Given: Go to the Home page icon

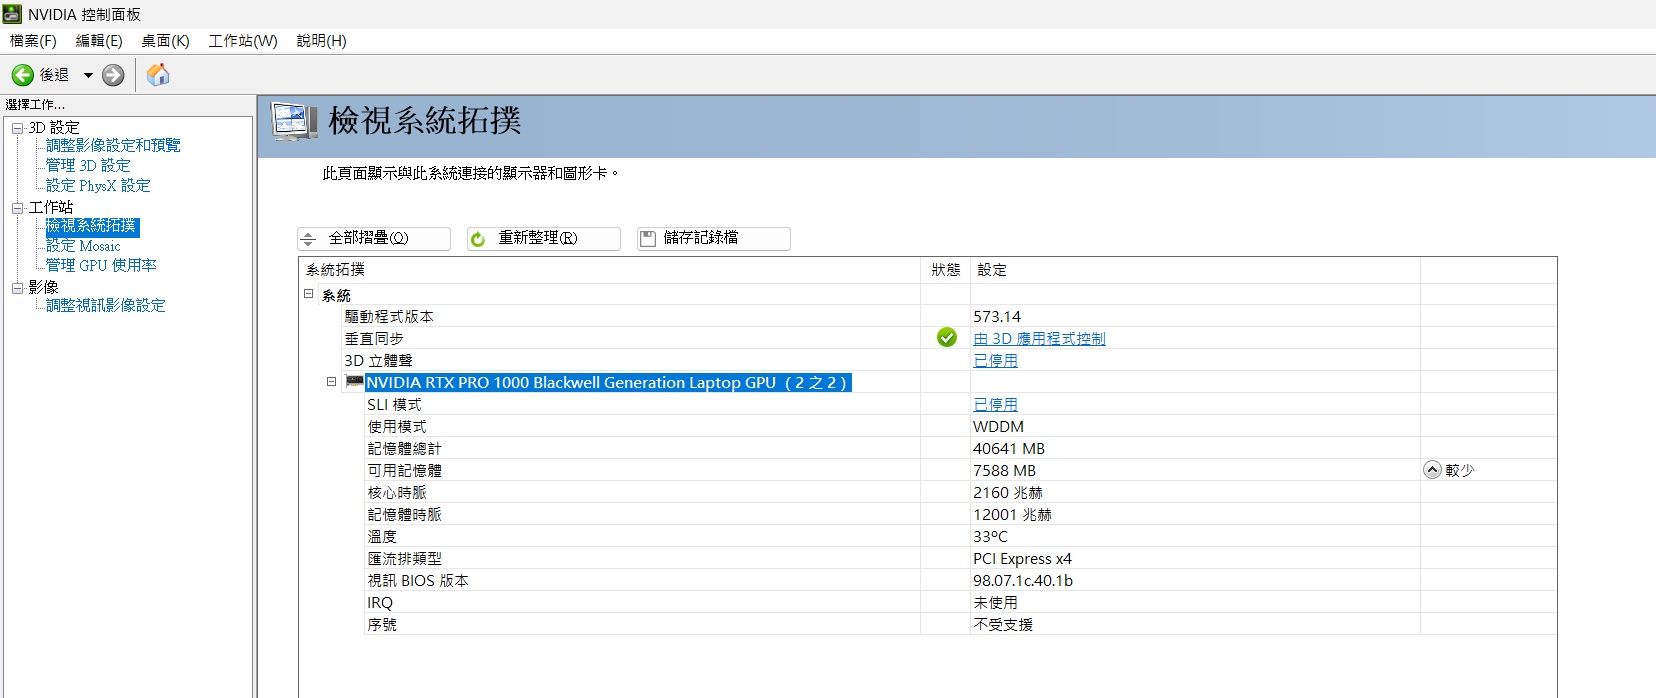Looking at the screenshot, I should 158,75.
